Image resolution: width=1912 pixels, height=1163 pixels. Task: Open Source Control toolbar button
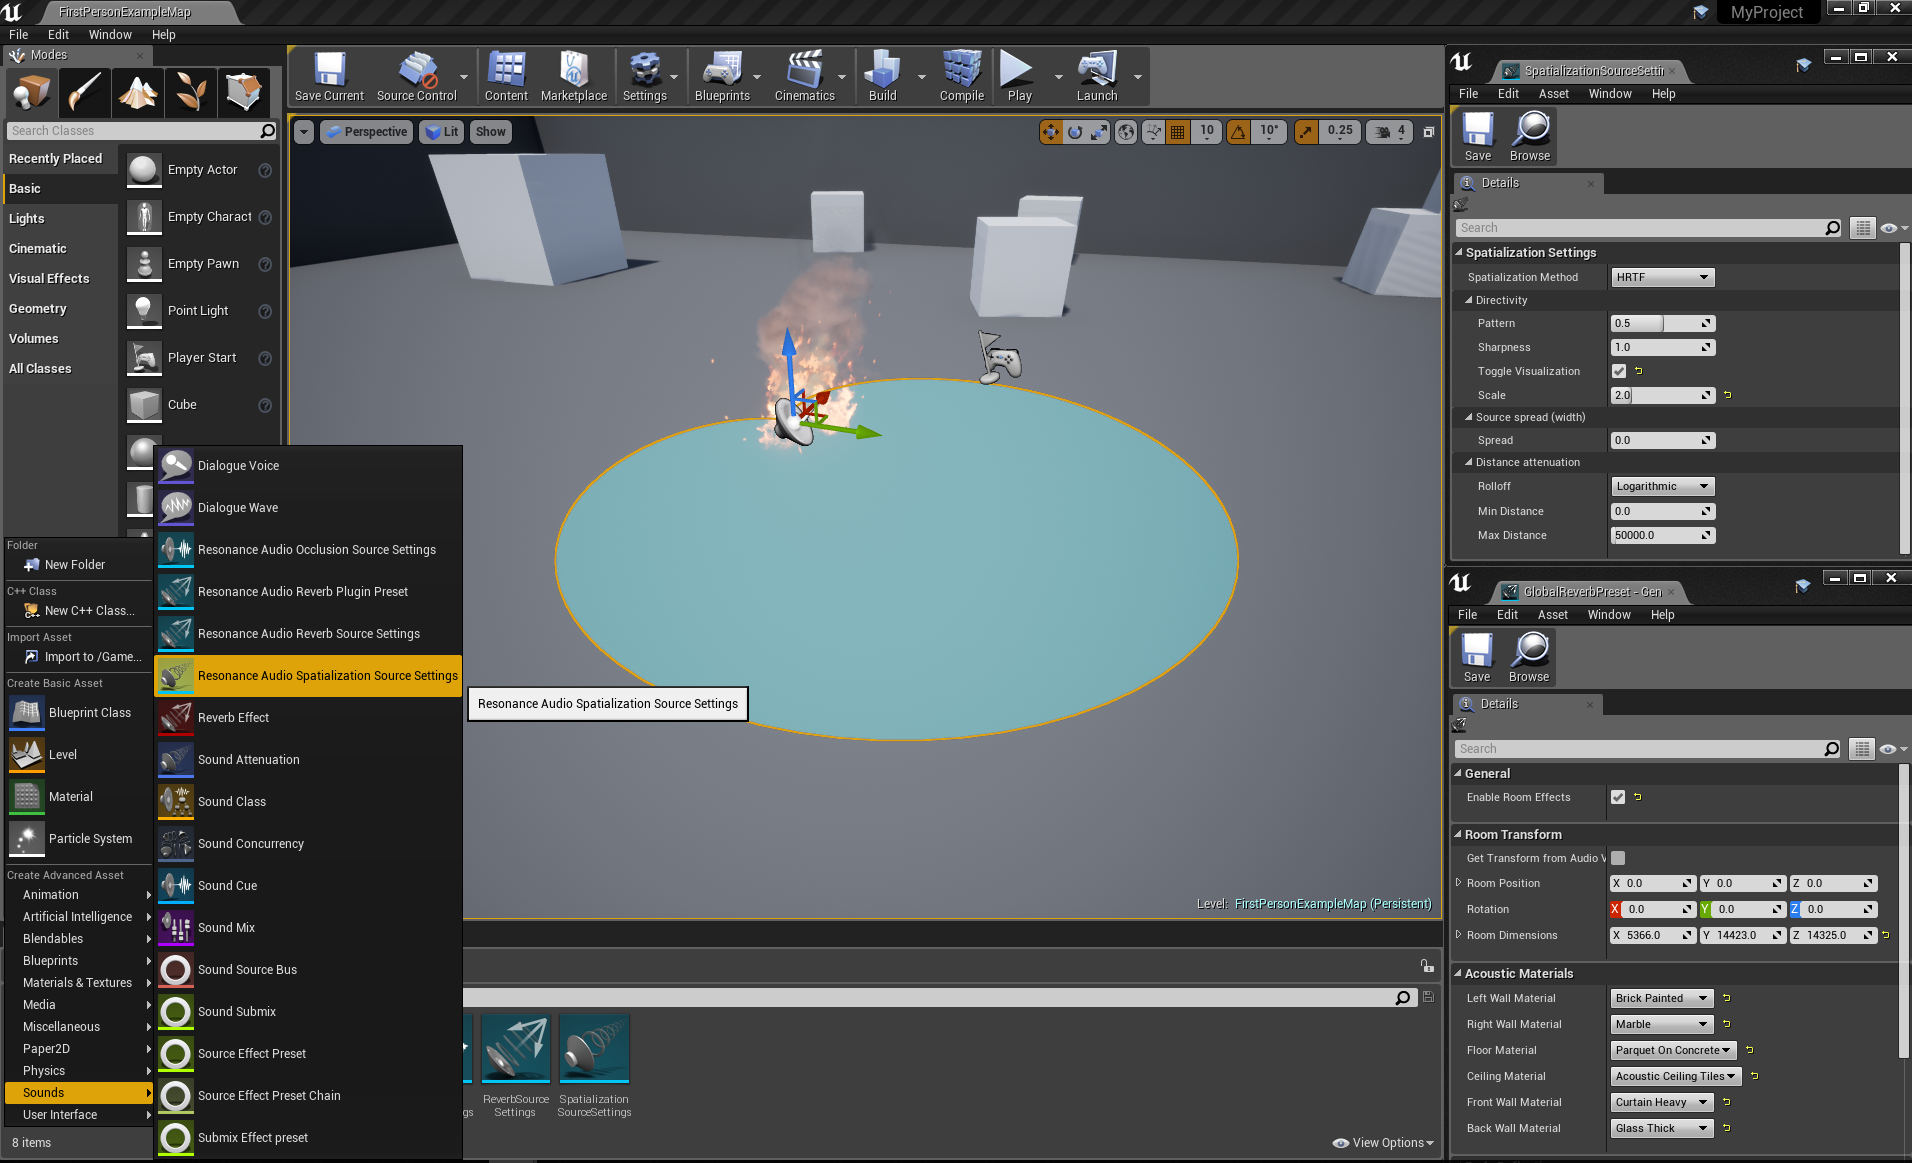point(416,77)
